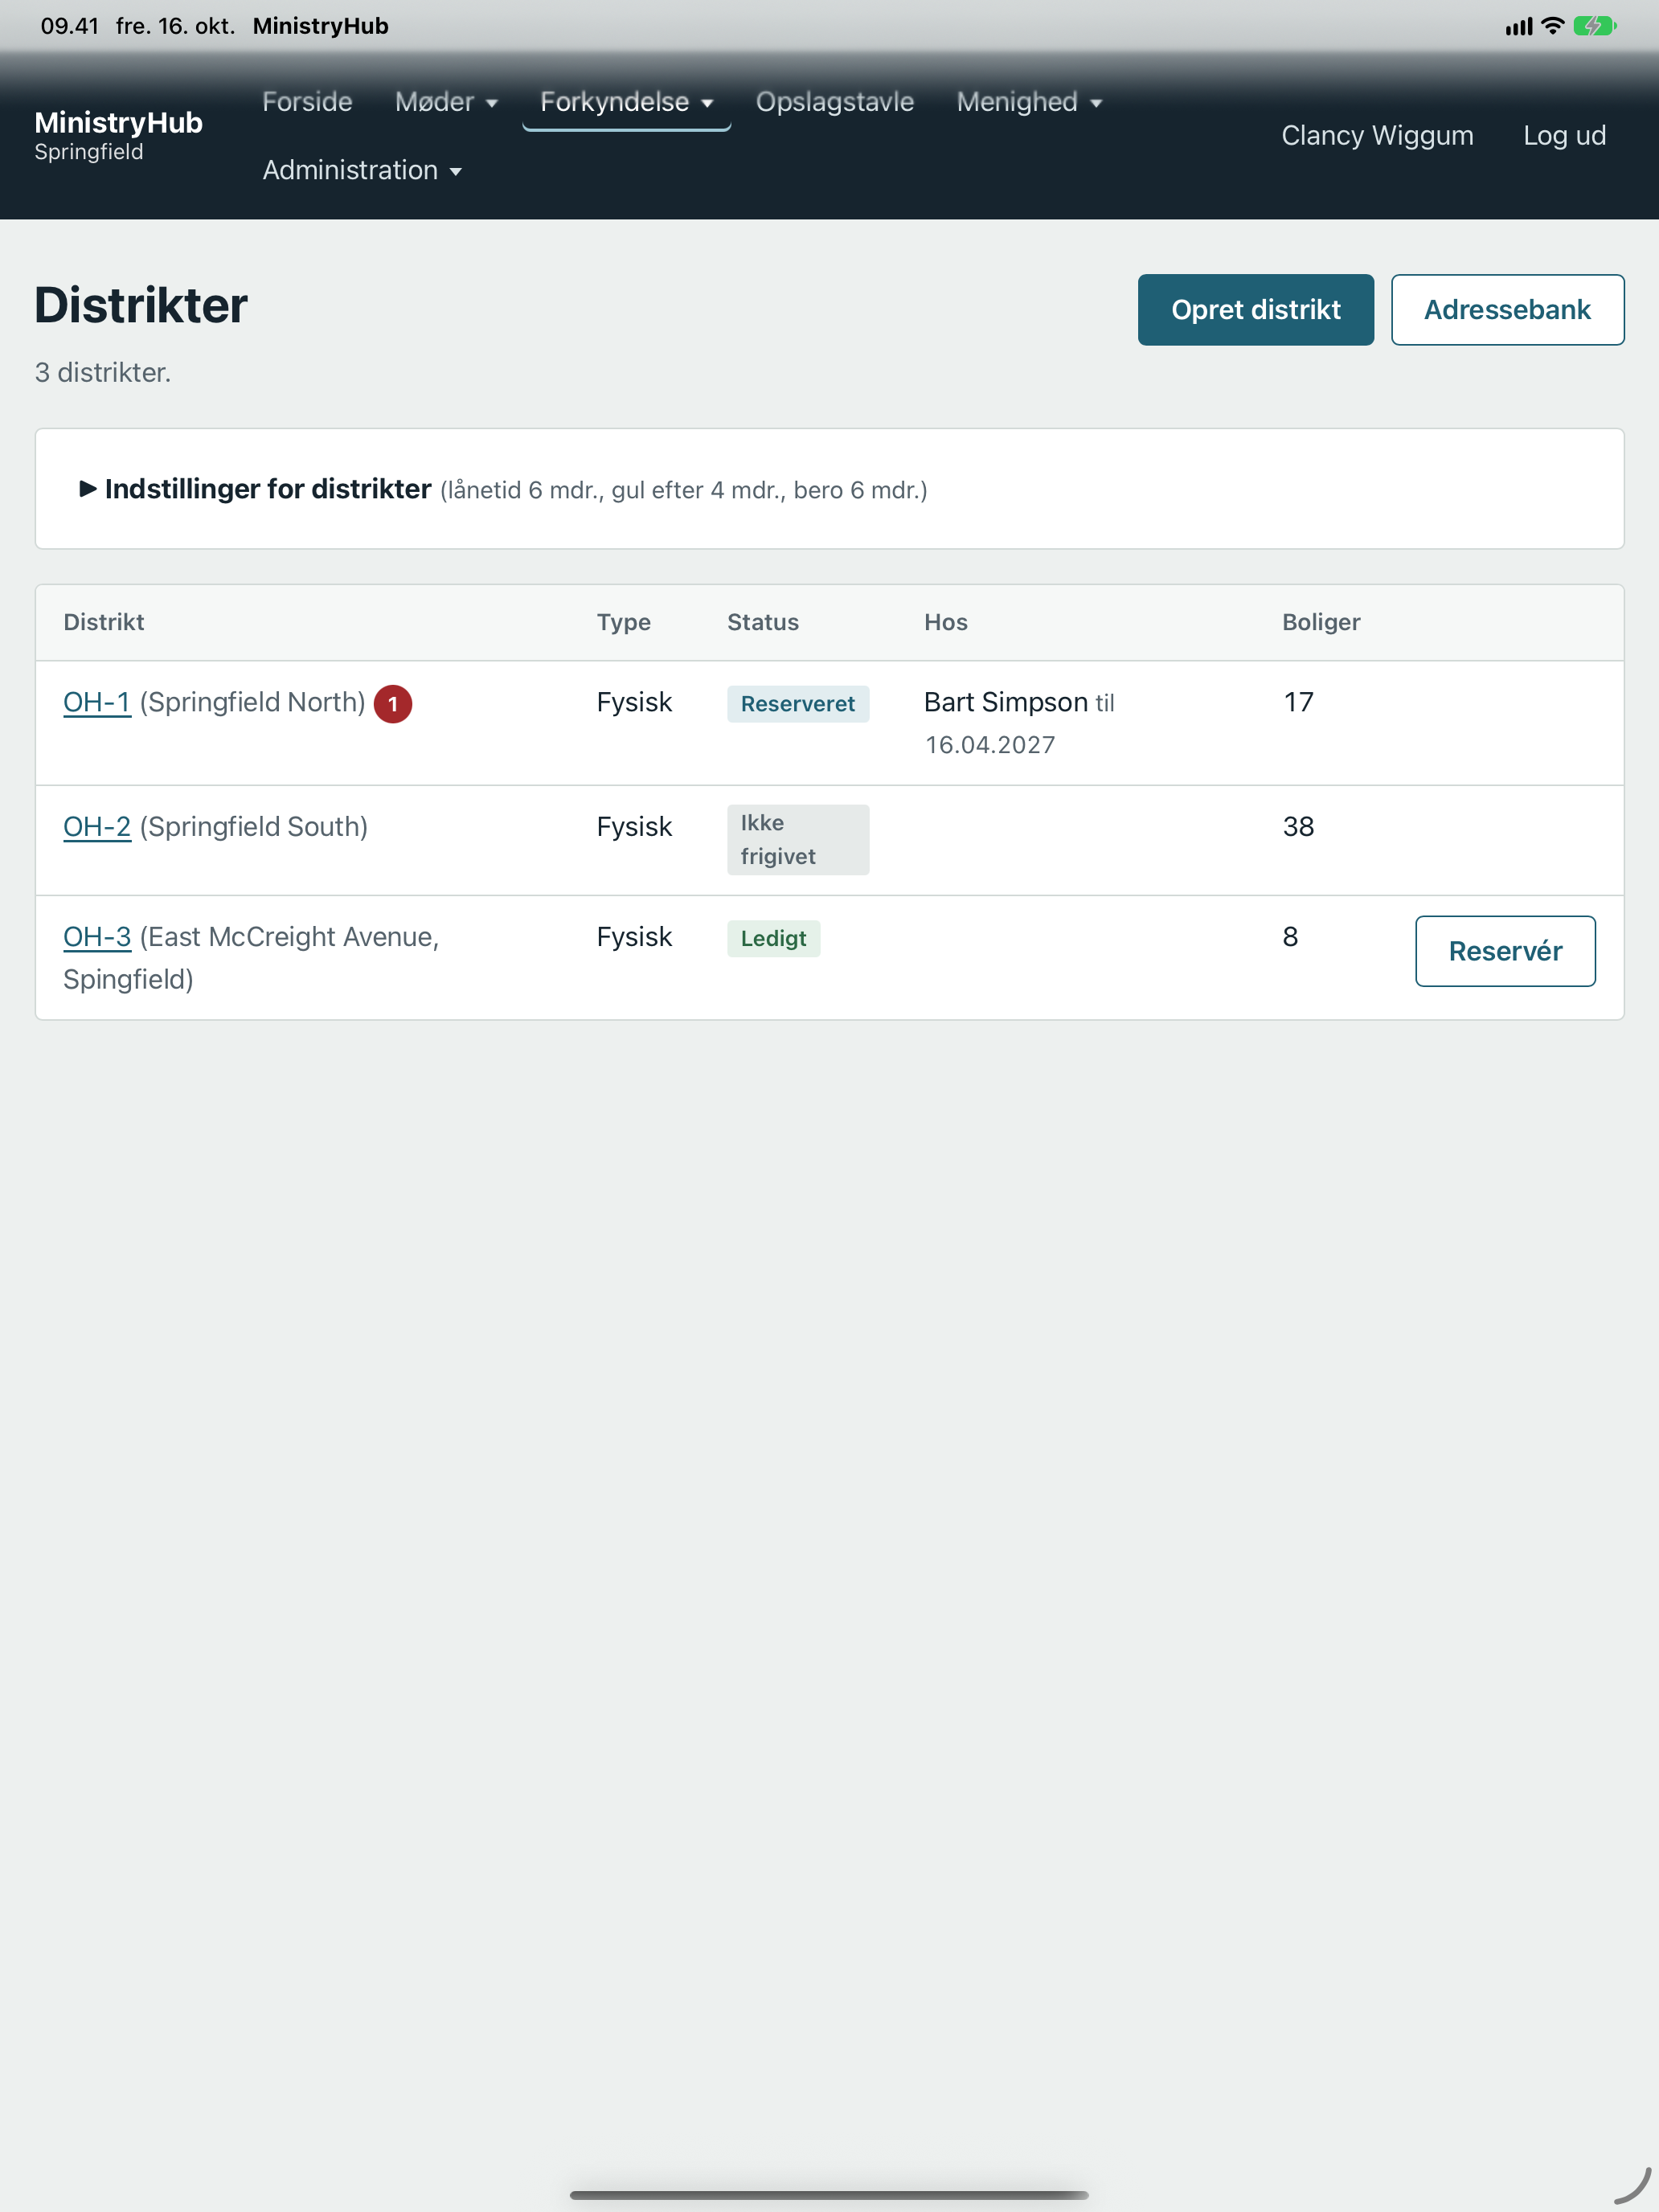Open the Administration dropdown menu
Viewport: 1659px width, 2212px height.
362,170
